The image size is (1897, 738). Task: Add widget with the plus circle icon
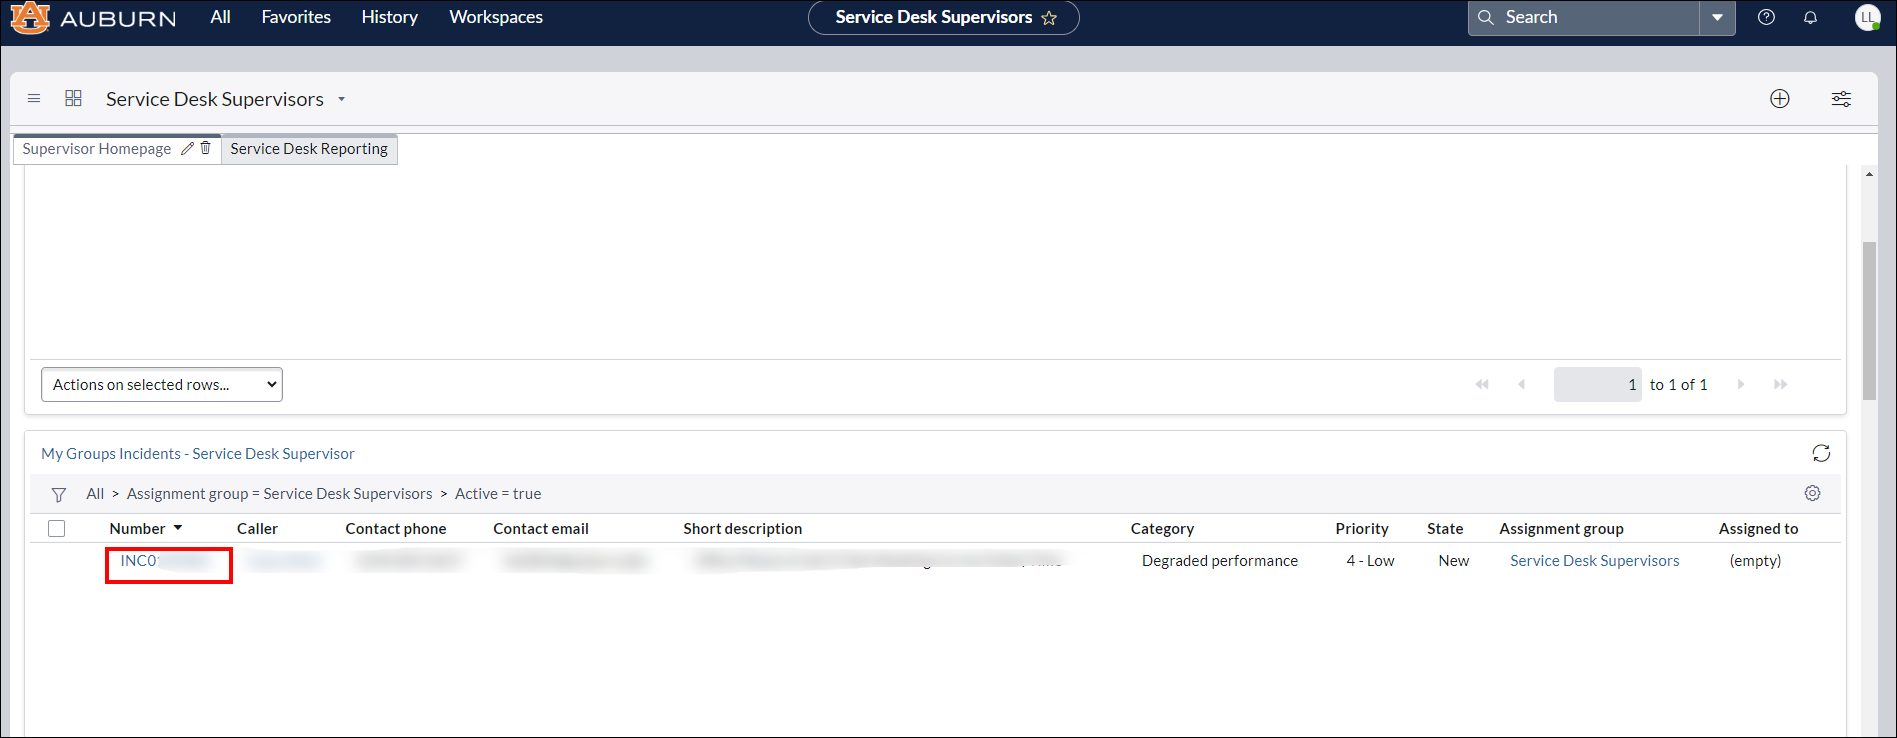click(x=1780, y=98)
